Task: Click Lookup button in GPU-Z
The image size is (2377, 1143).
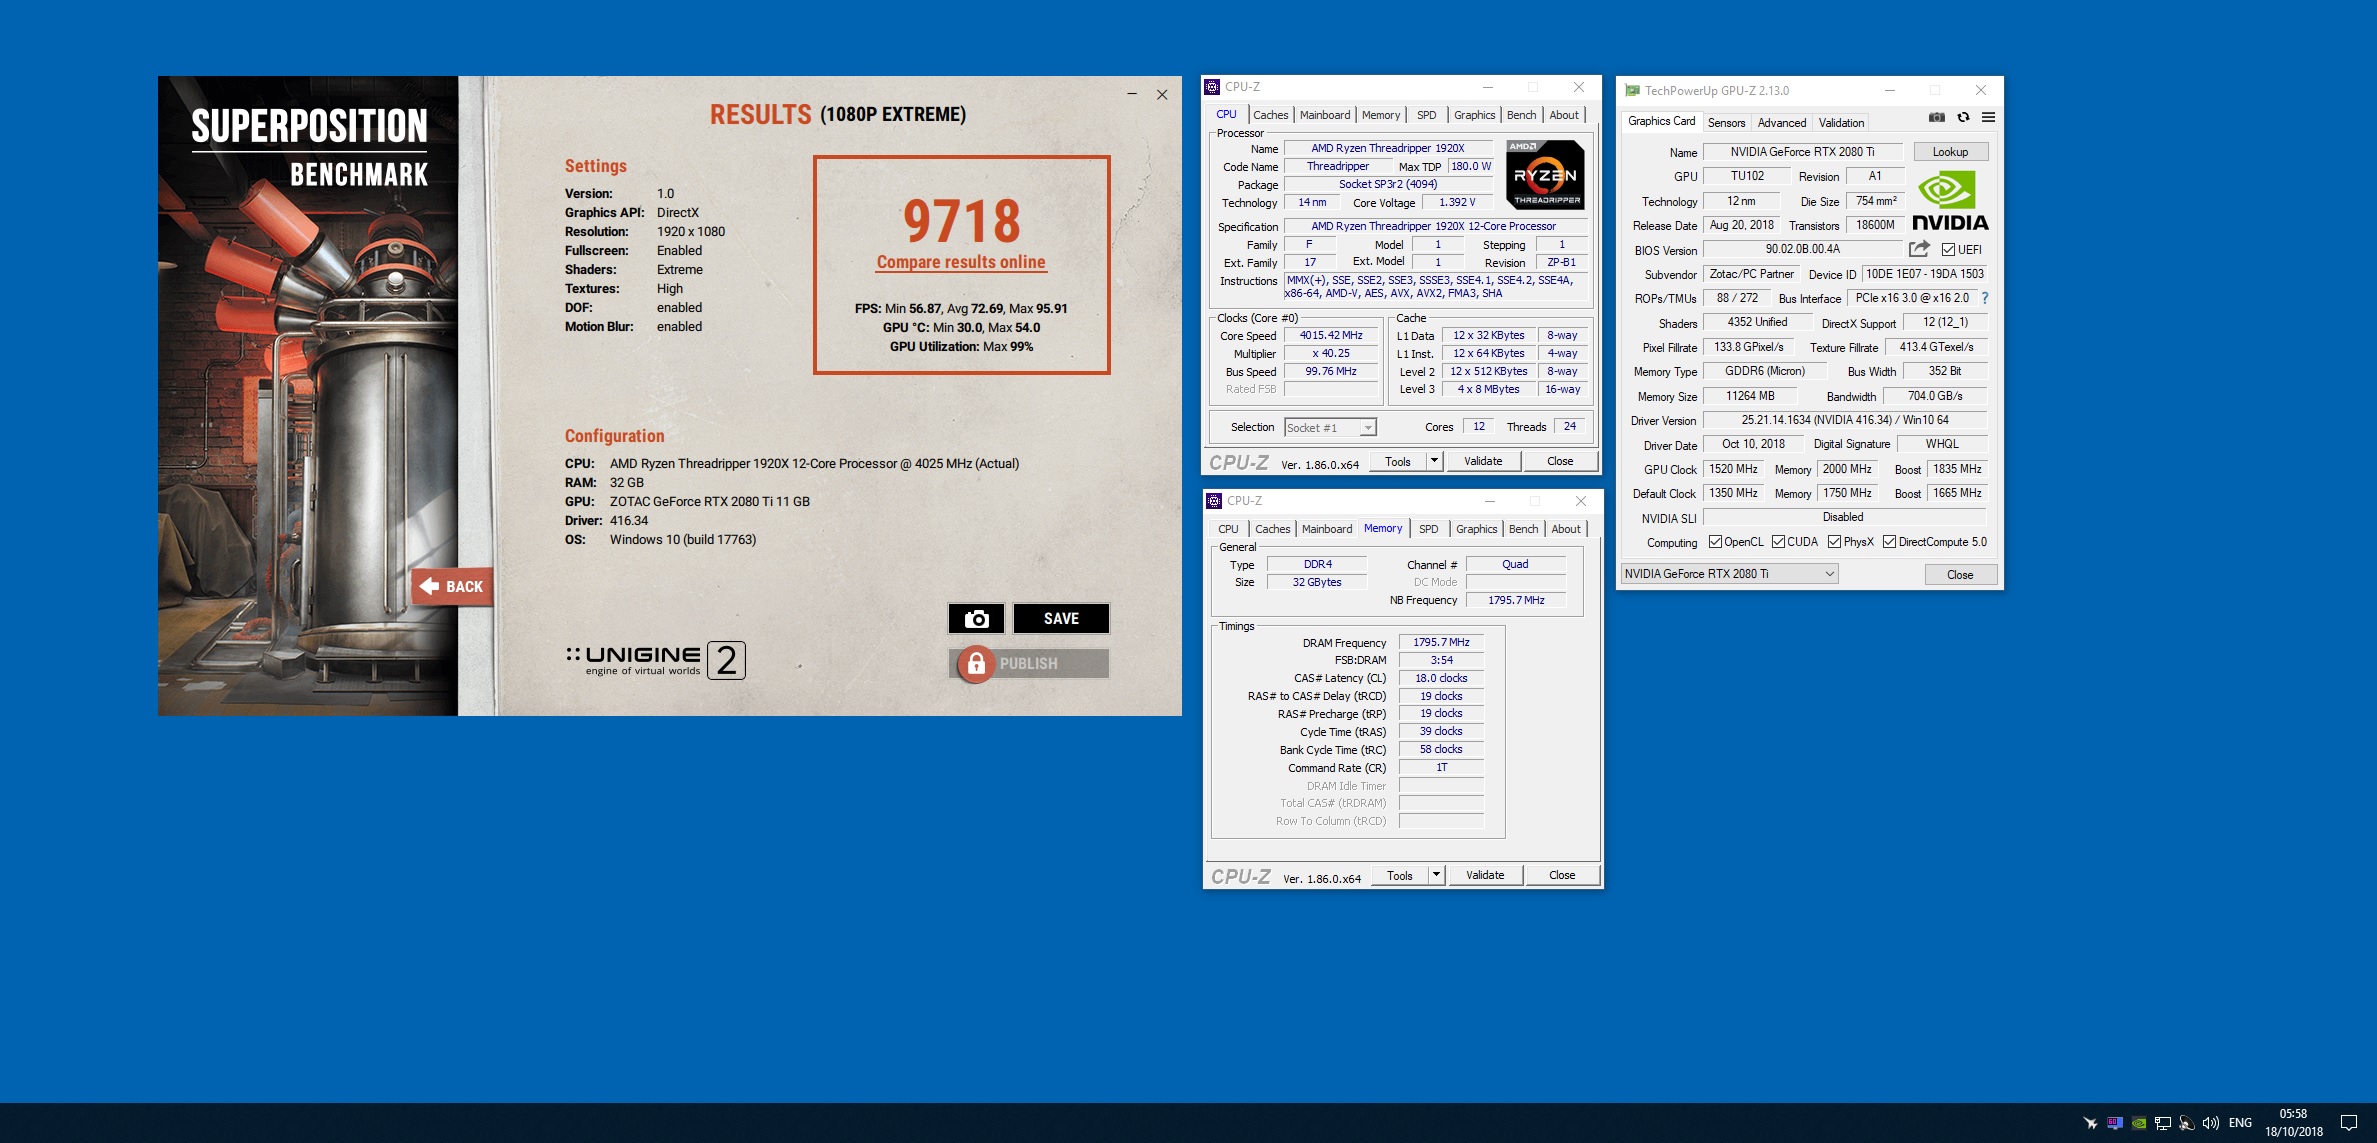Action: pyautogui.click(x=1950, y=152)
